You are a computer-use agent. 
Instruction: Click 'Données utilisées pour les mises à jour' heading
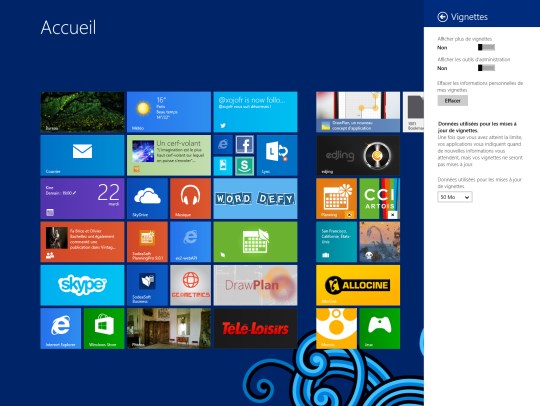[x=477, y=127]
